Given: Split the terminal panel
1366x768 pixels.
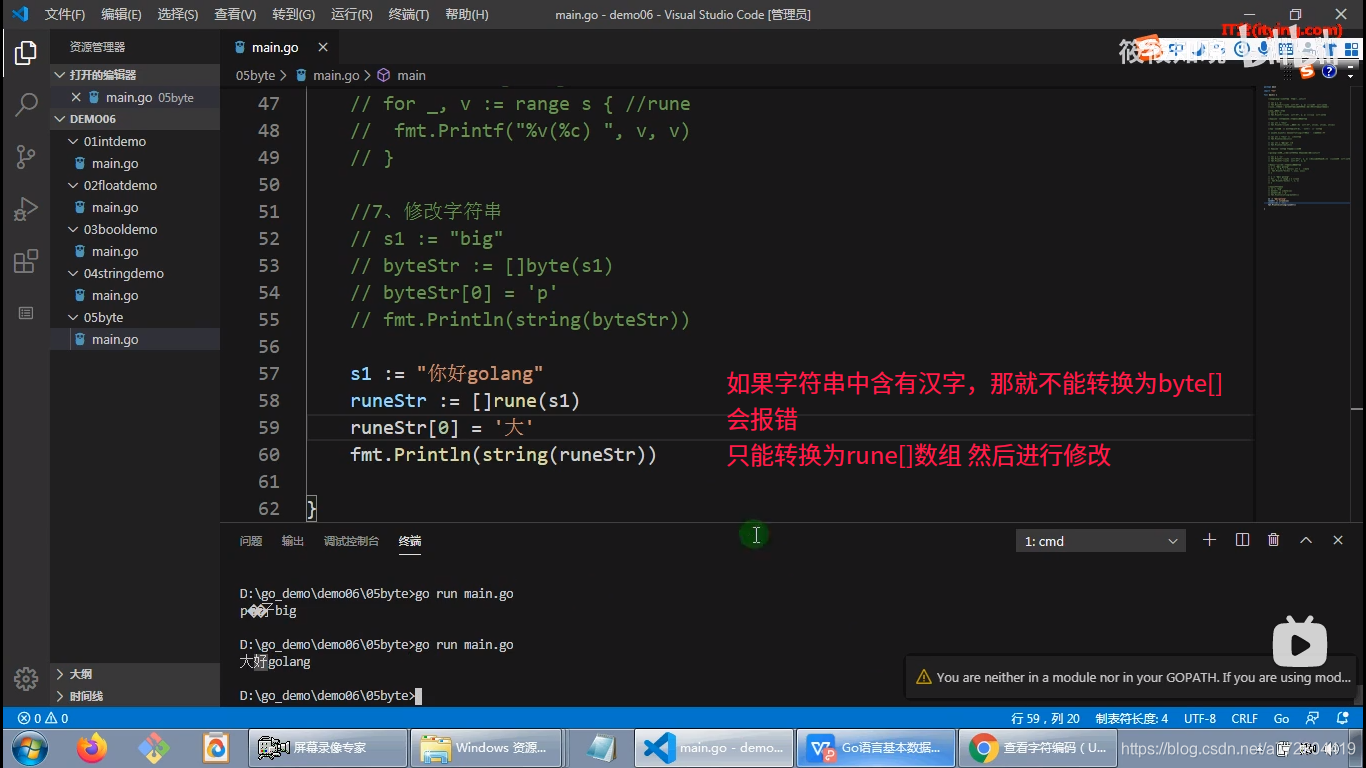Looking at the screenshot, I should [x=1242, y=540].
